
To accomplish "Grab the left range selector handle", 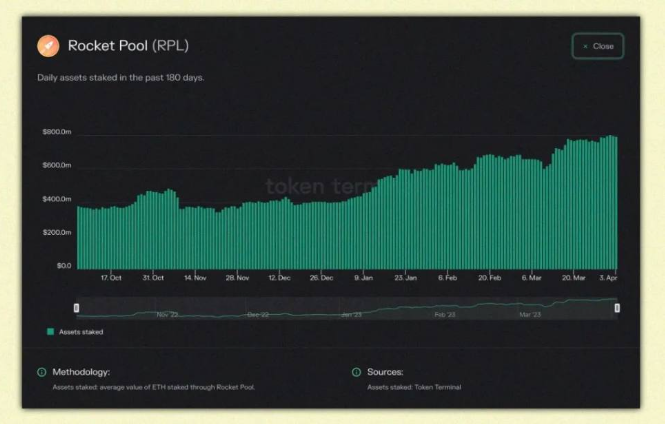I will click(76, 308).
